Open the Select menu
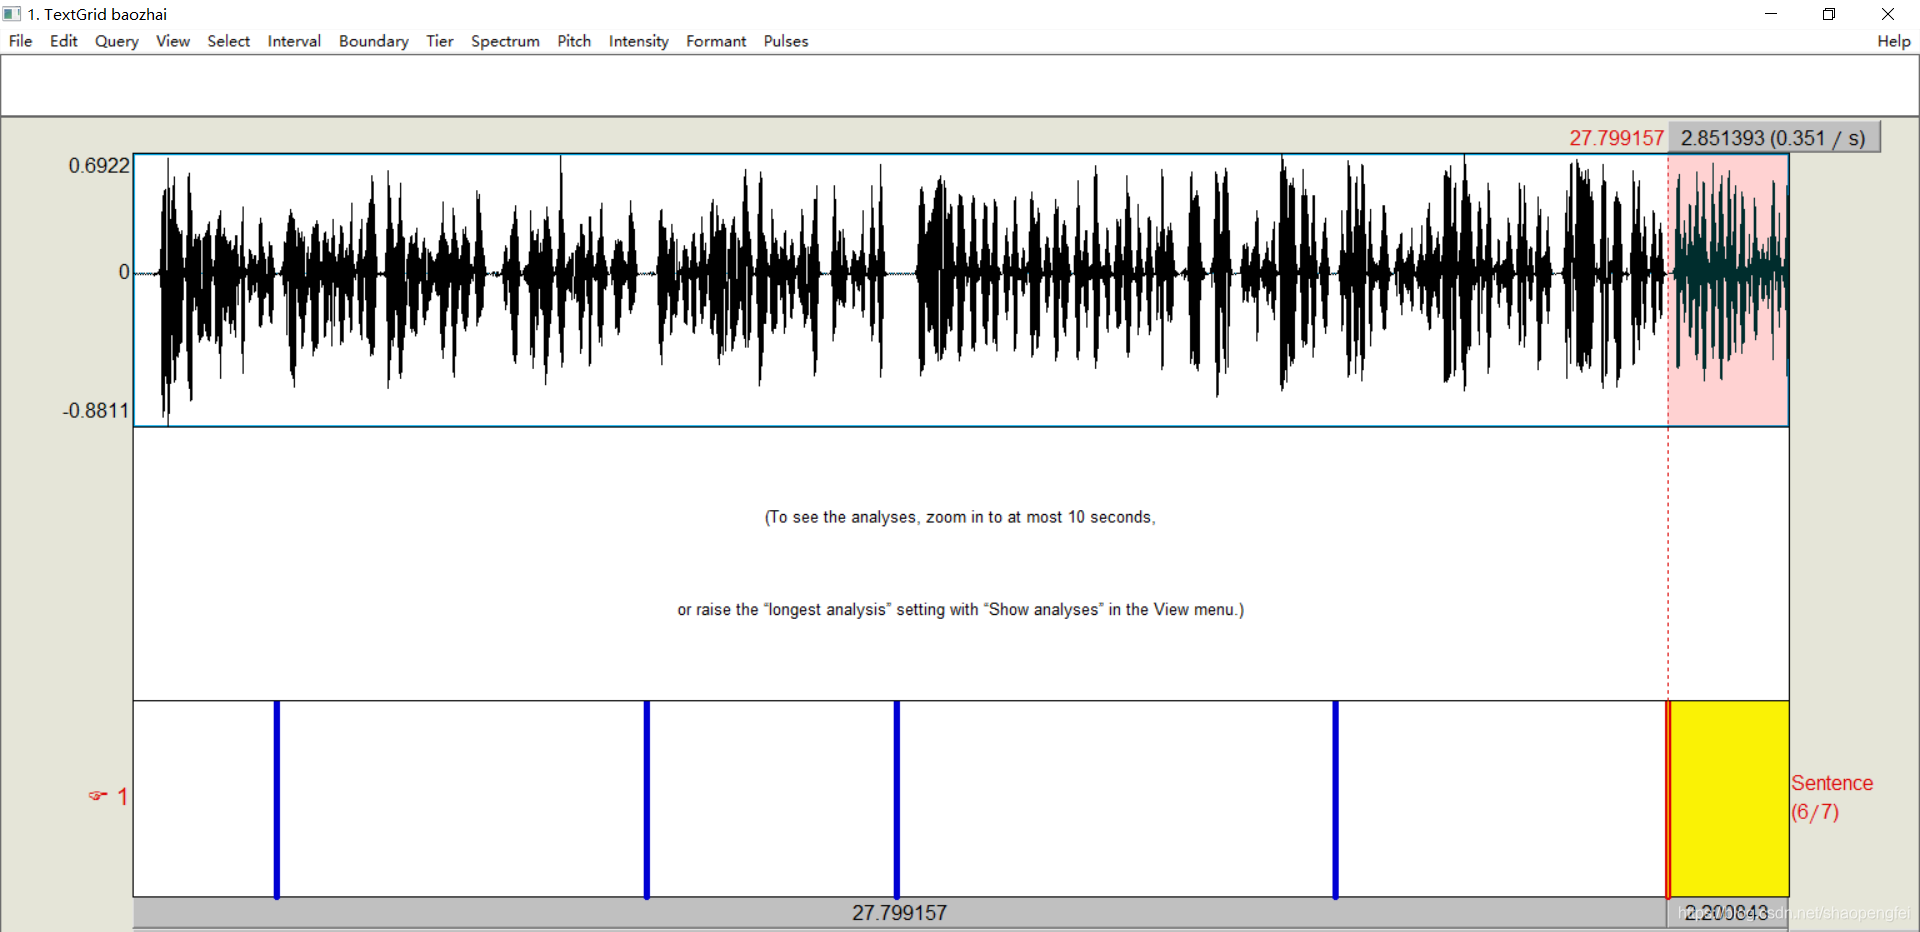This screenshot has width=1920, height=932. [228, 41]
